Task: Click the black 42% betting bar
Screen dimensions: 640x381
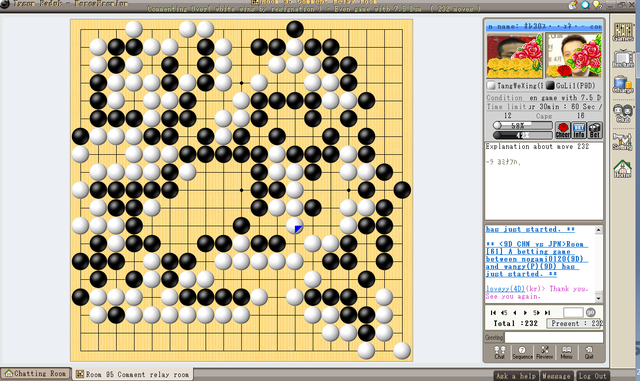Action: coord(523,135)
